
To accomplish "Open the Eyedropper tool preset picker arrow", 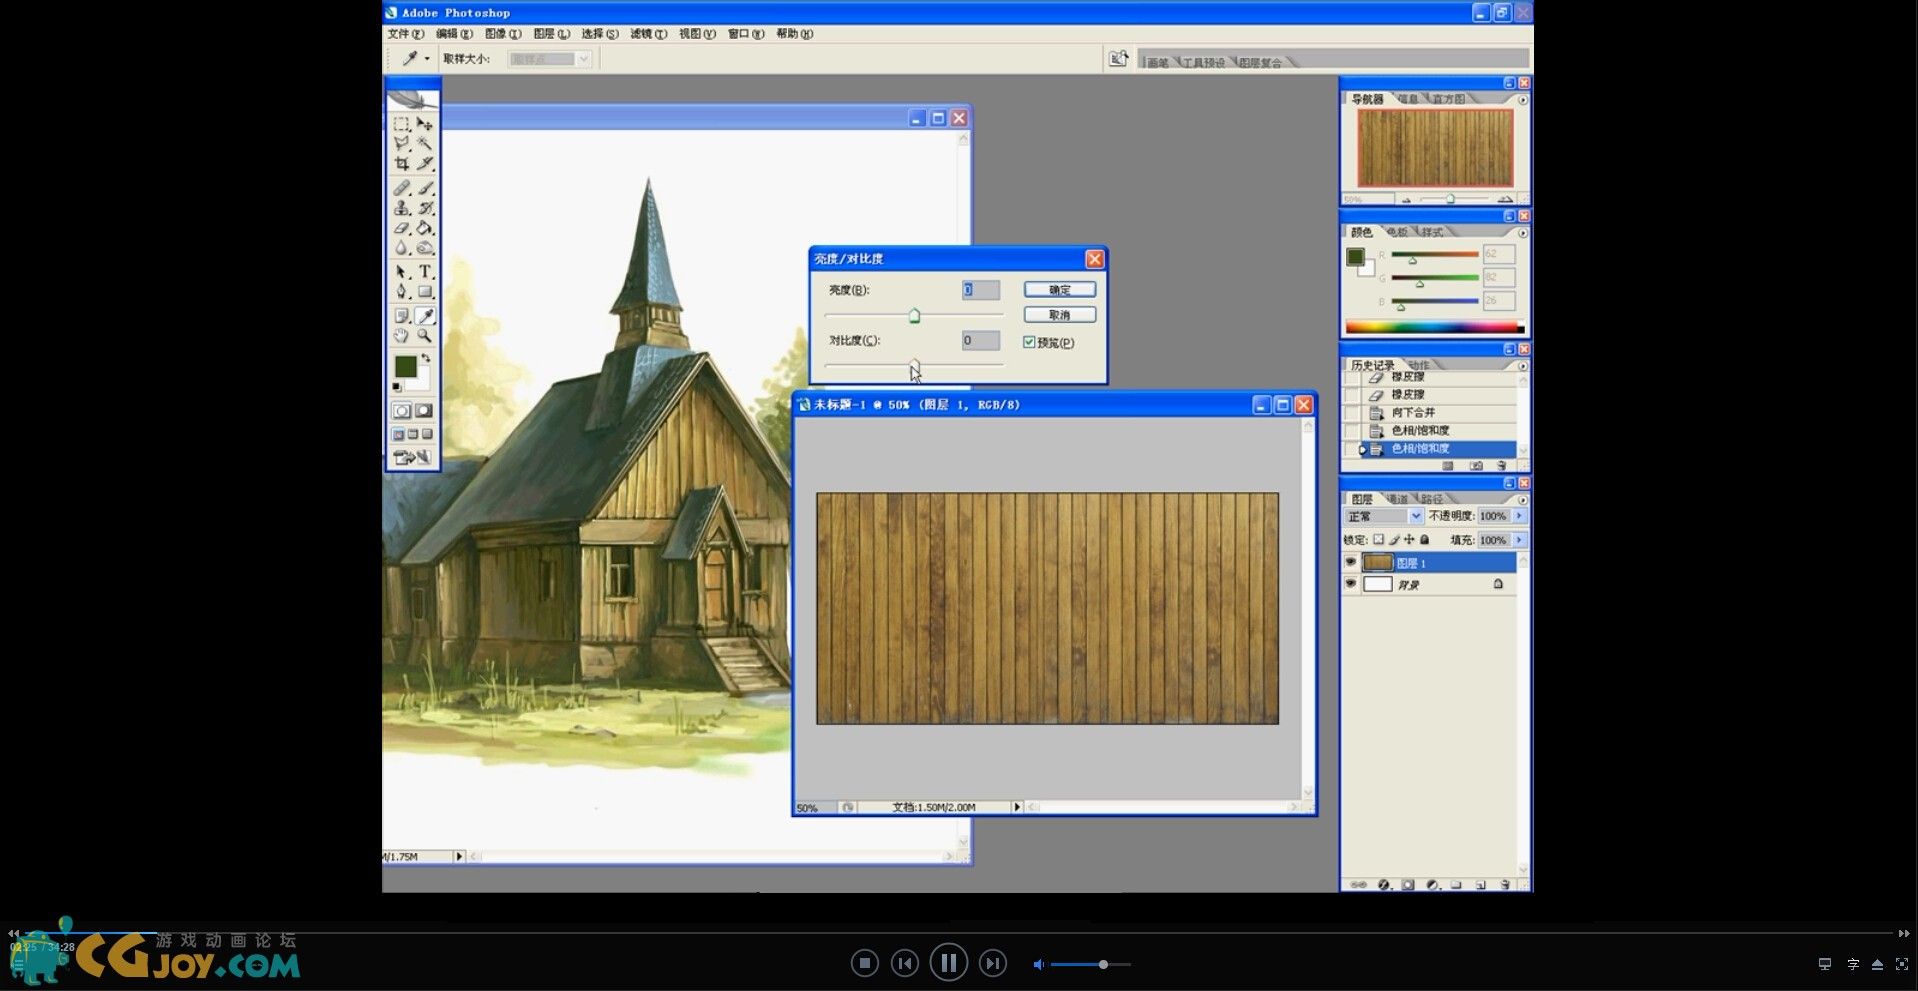I will click(427, 59).
